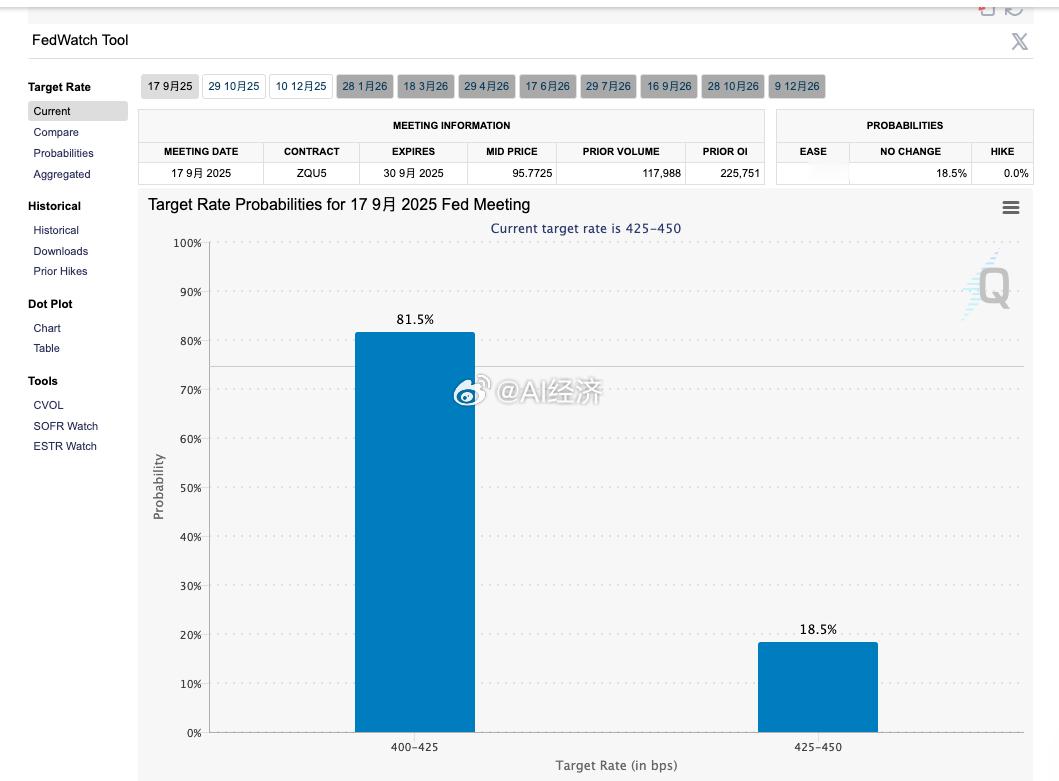Select the 28 10月26 meeting tab
The width and height of the screenshot is (1059, 781).
tap(733, 86)
